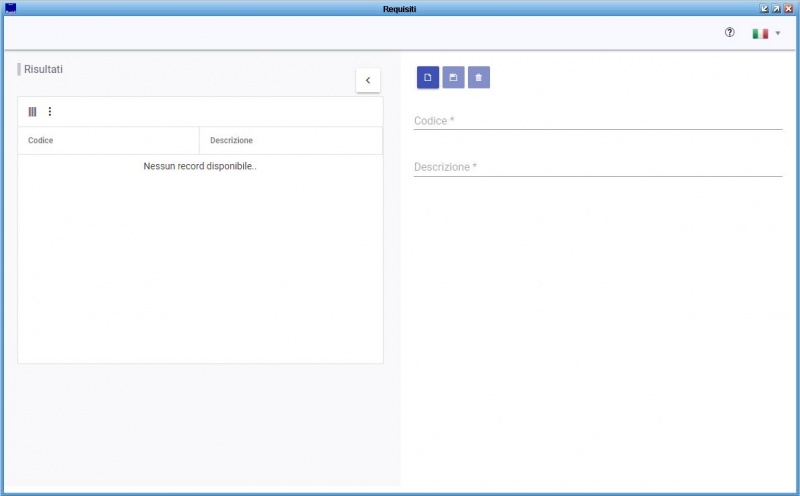Click the Italian flag language icon
Viewport: 800px width, 496px height.
pyautogui.click(x=760, y=33)
